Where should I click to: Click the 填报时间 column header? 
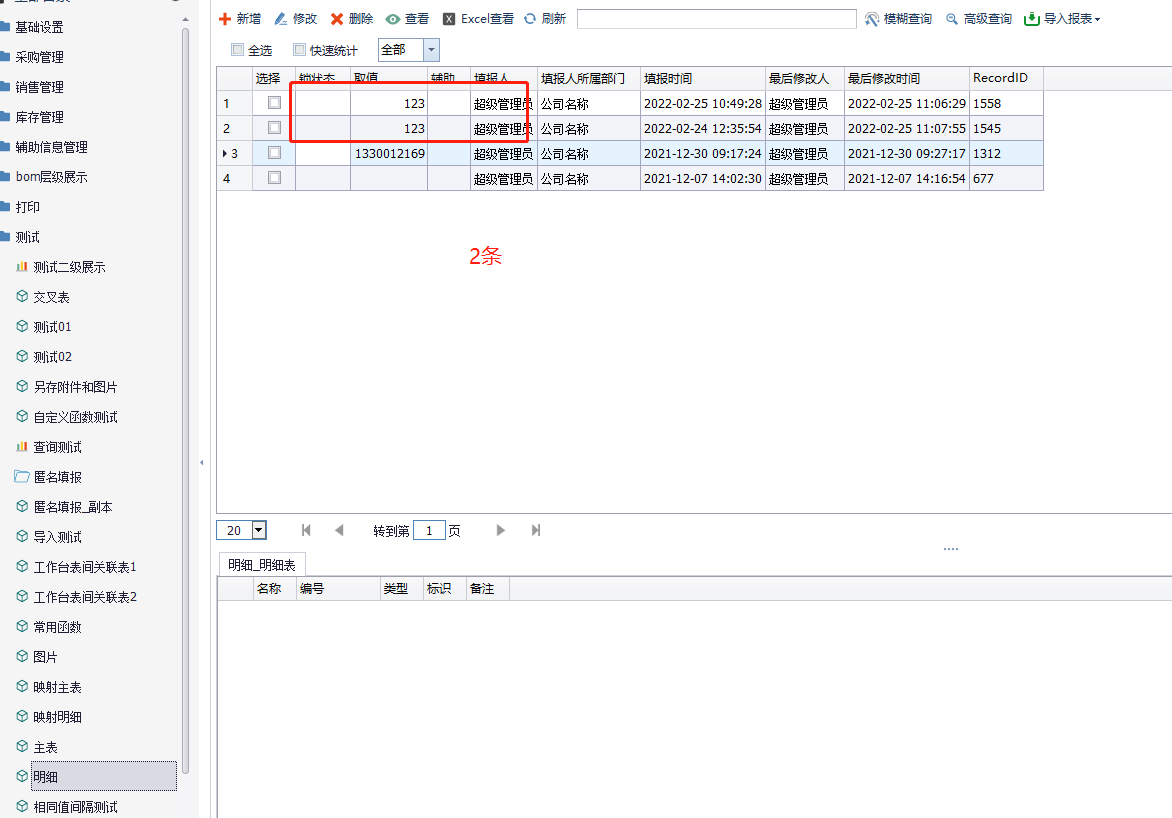click(x=668, y=78)
